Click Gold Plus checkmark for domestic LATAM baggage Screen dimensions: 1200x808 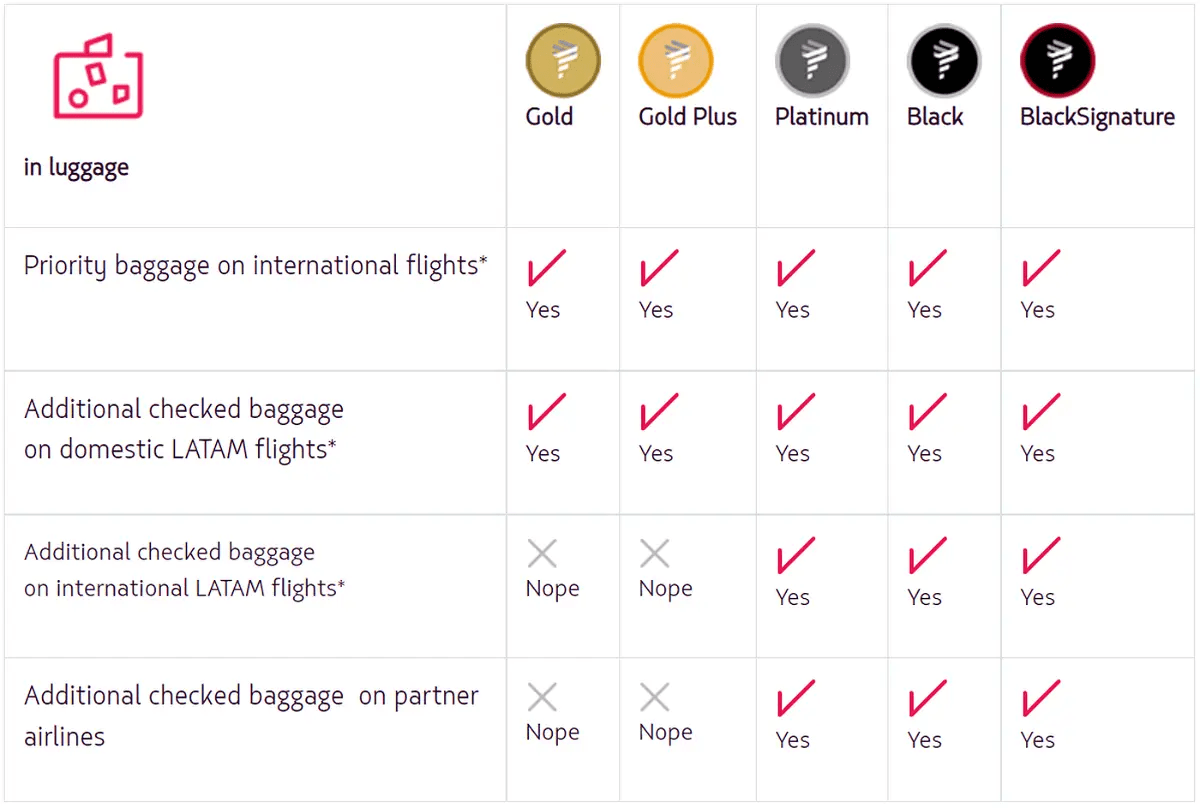click(658, 413)
